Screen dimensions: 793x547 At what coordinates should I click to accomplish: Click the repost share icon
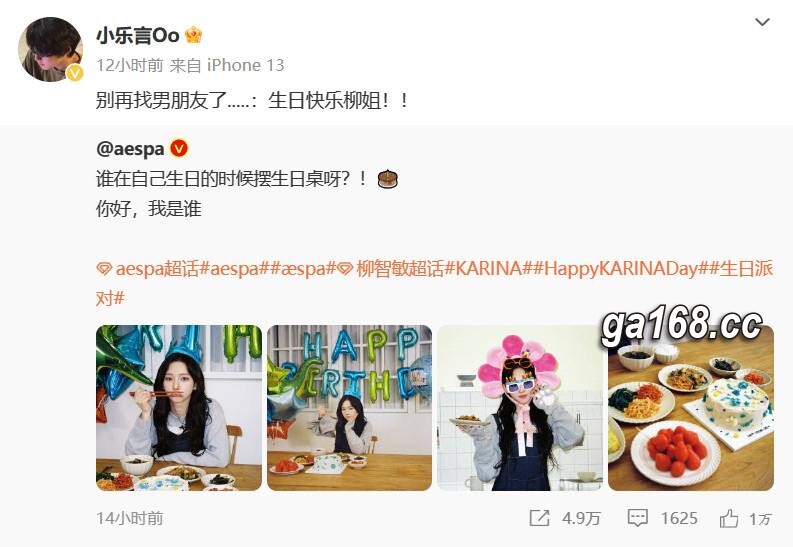click(x=539, y=518)
